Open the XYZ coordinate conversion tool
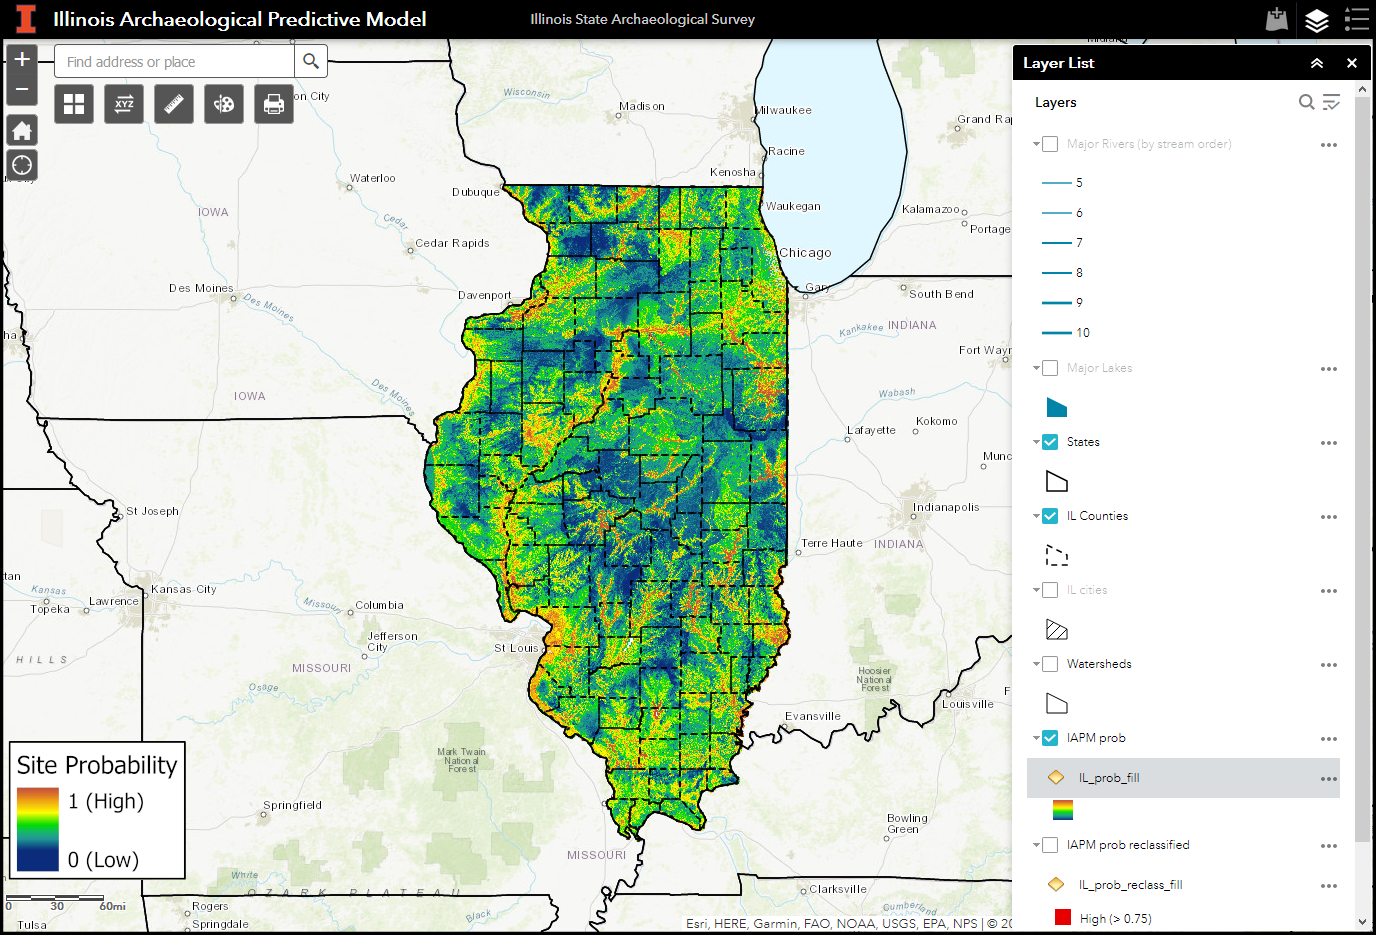 124,104
